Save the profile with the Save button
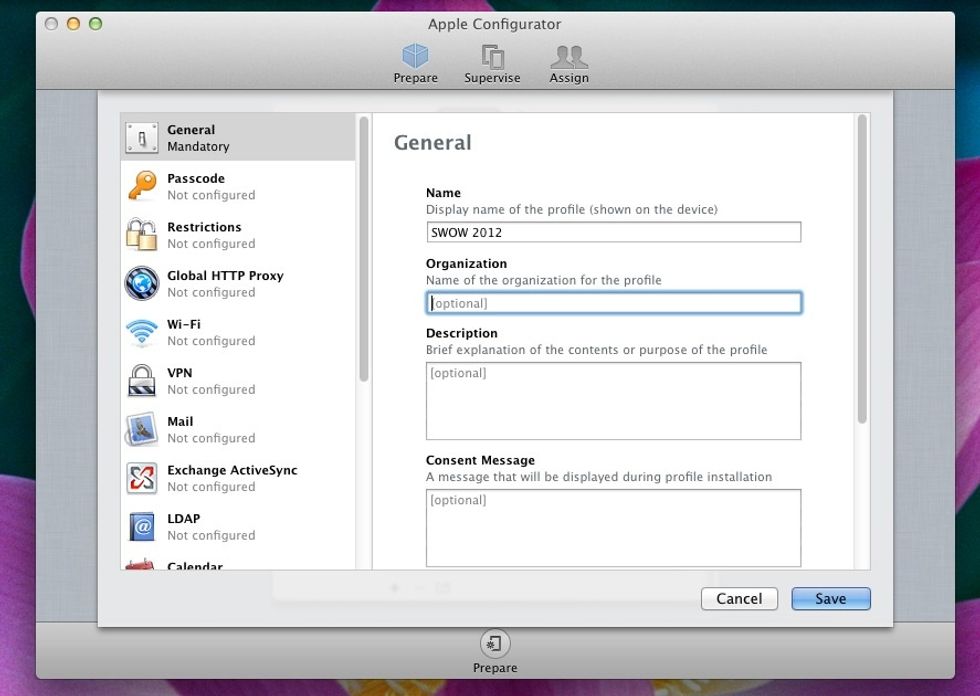The height and width of the screenshot is (696, 980). [831, 599]
